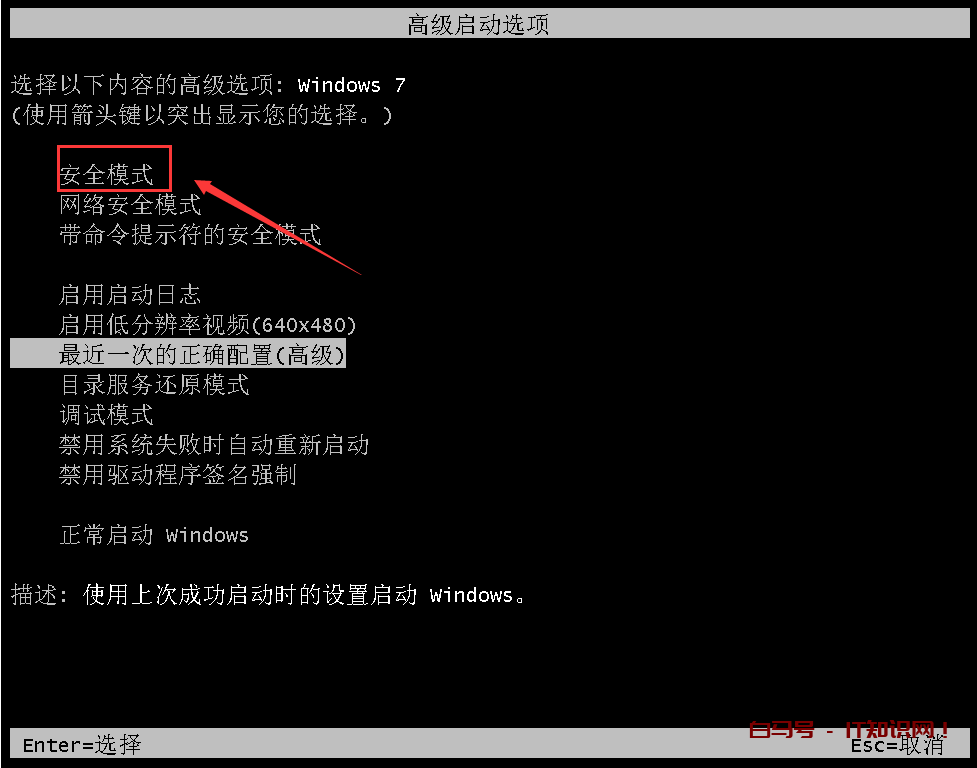Click the 高级启动选项 title bar
Image resolution: width=977 pixels, height=768 pixels.
(490, 24)
